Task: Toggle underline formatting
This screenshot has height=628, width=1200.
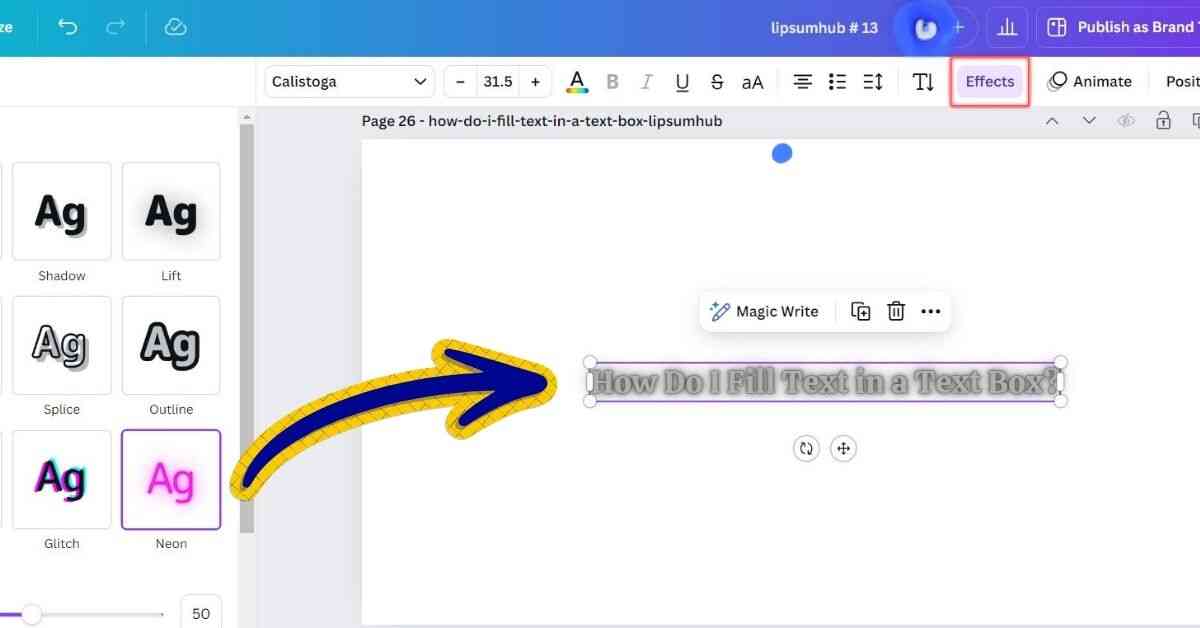Action: pos(682,82)
